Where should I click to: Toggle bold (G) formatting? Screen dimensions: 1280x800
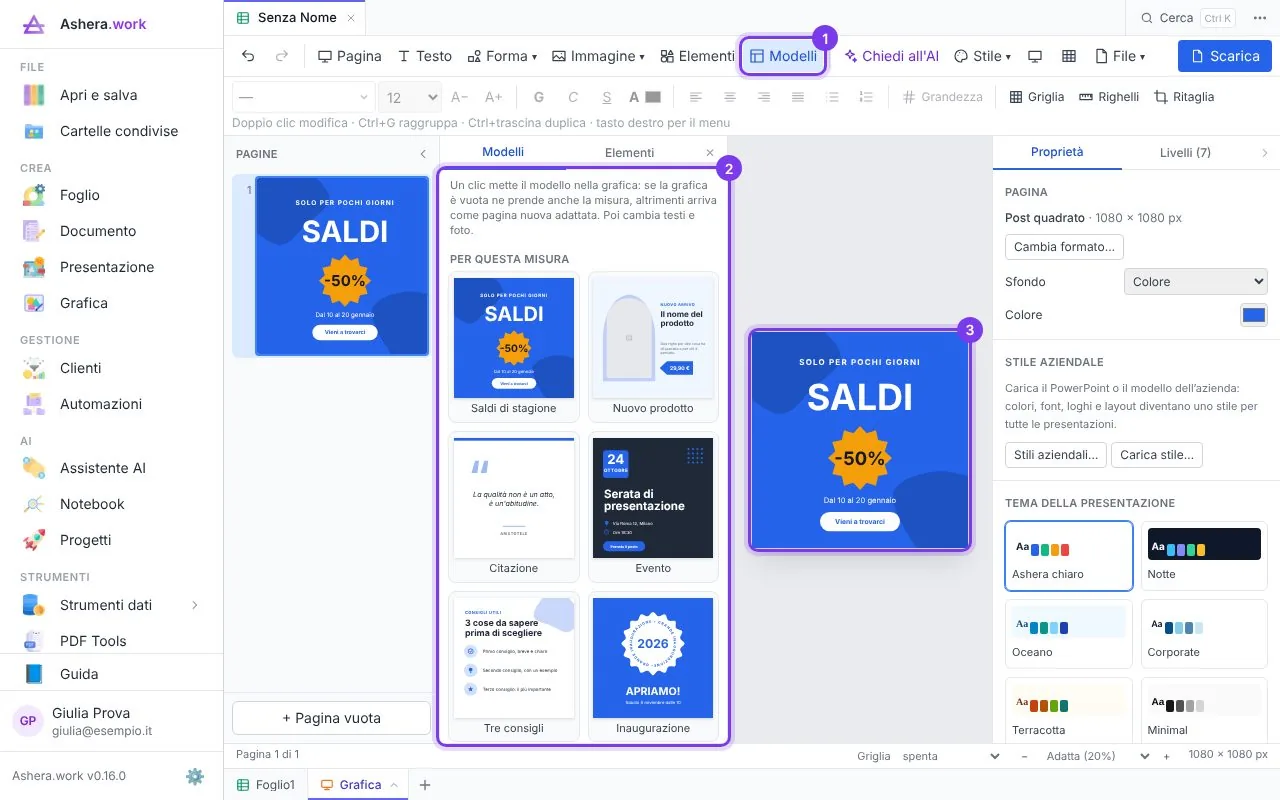click(539, 97)
